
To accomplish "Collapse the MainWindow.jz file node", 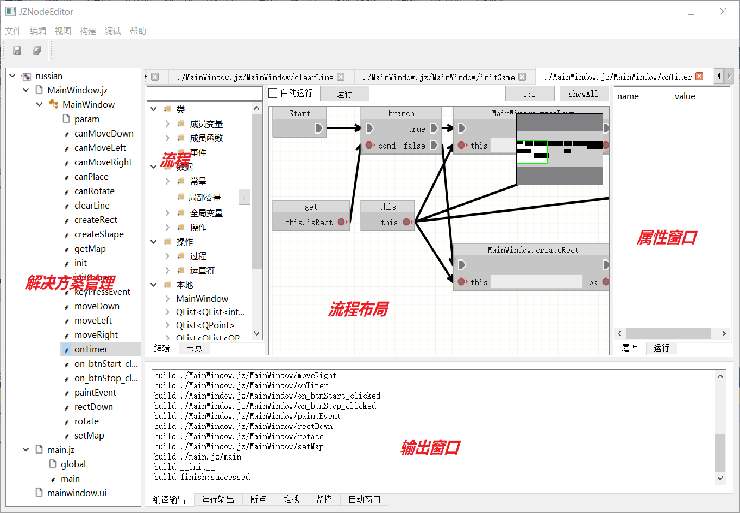I will point(26,90).
